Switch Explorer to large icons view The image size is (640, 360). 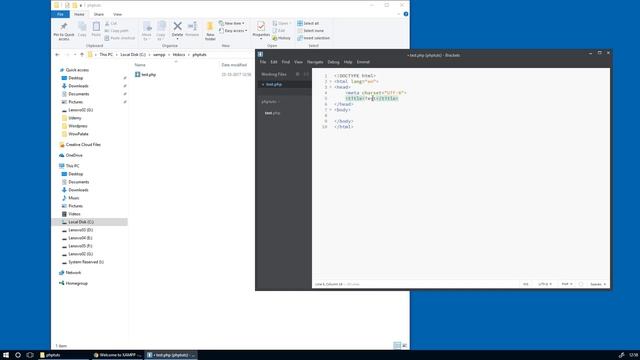click(404, 346)
